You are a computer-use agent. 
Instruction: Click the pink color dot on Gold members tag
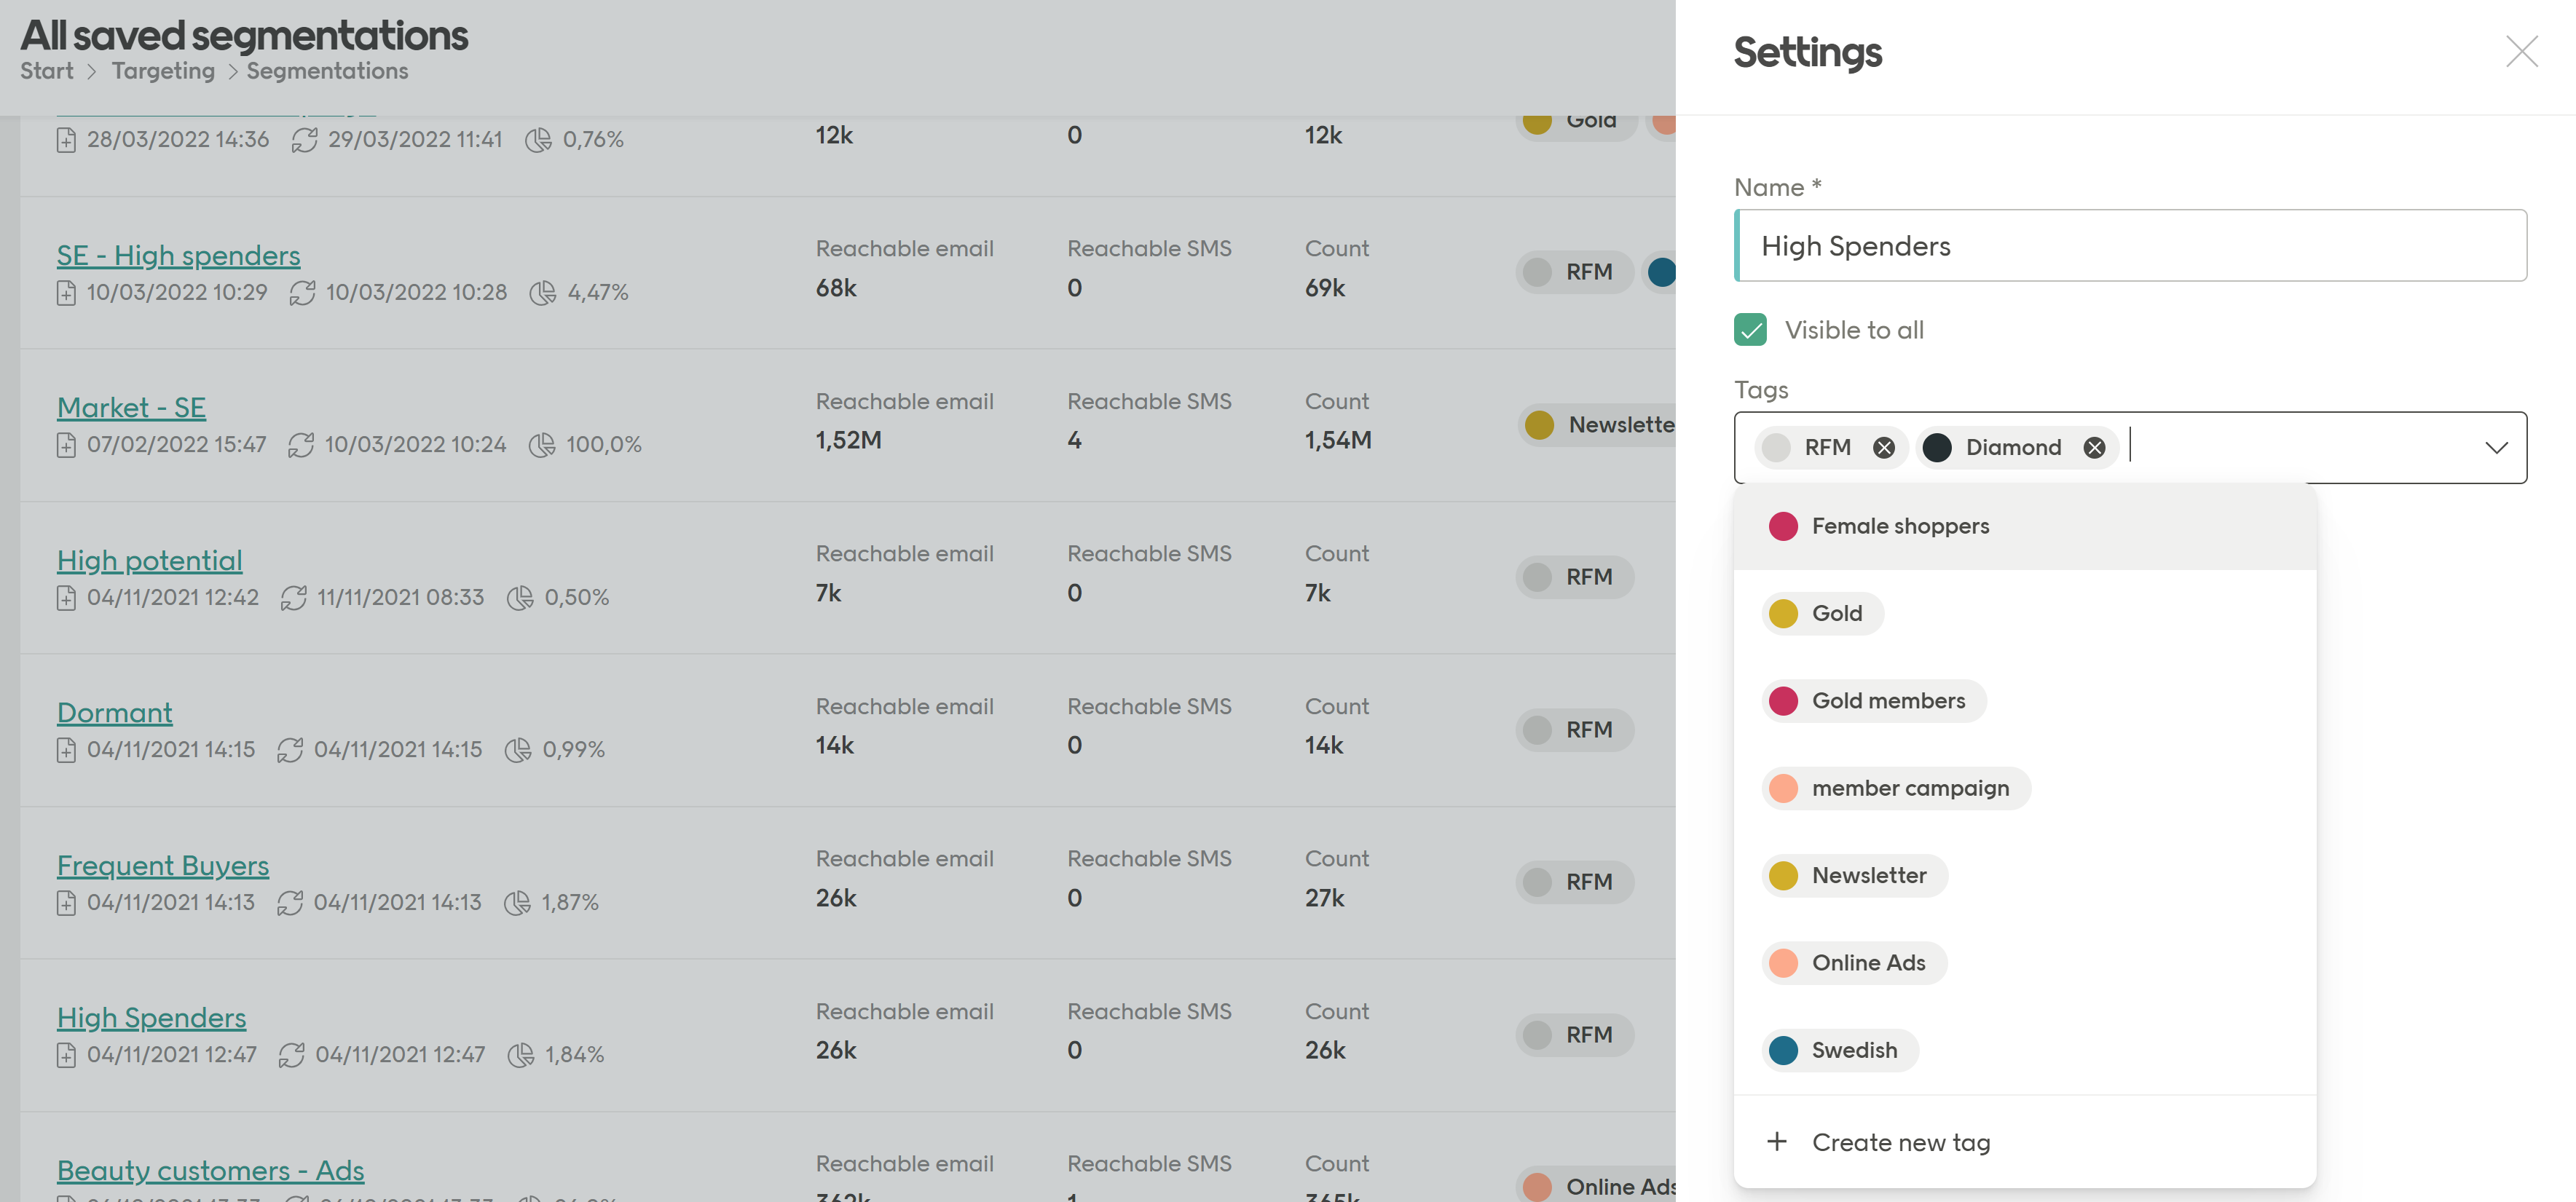[x=1783, y=700]
